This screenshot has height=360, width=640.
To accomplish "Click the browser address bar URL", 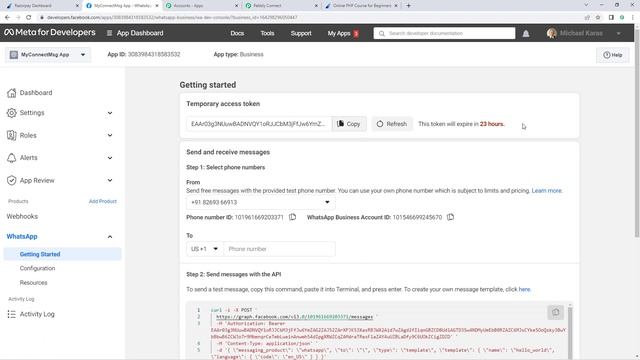I will [172, 18].
